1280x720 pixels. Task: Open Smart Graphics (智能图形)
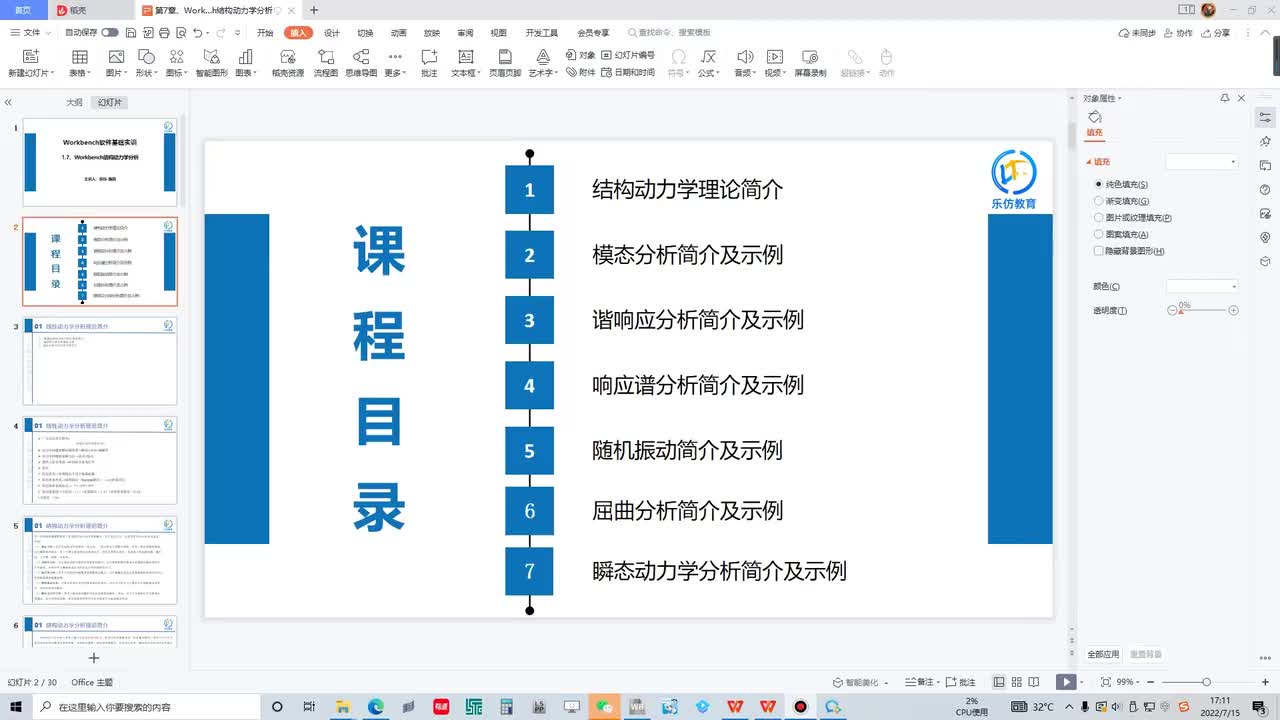pyautogui.click(x=211, y=57)
